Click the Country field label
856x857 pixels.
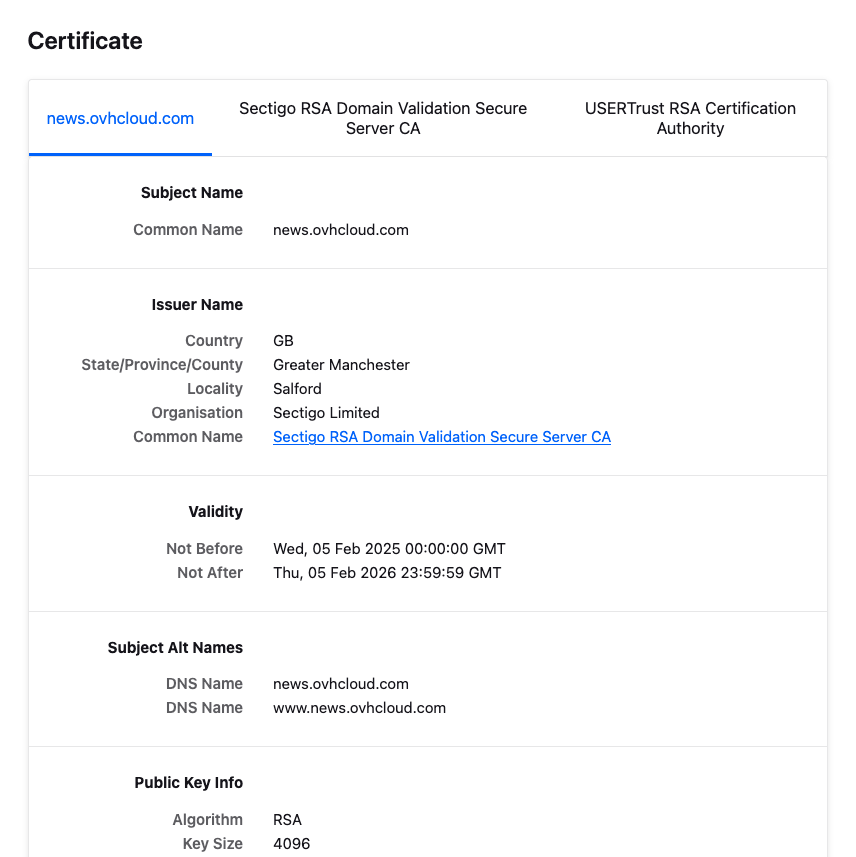[x=214, y=341]
